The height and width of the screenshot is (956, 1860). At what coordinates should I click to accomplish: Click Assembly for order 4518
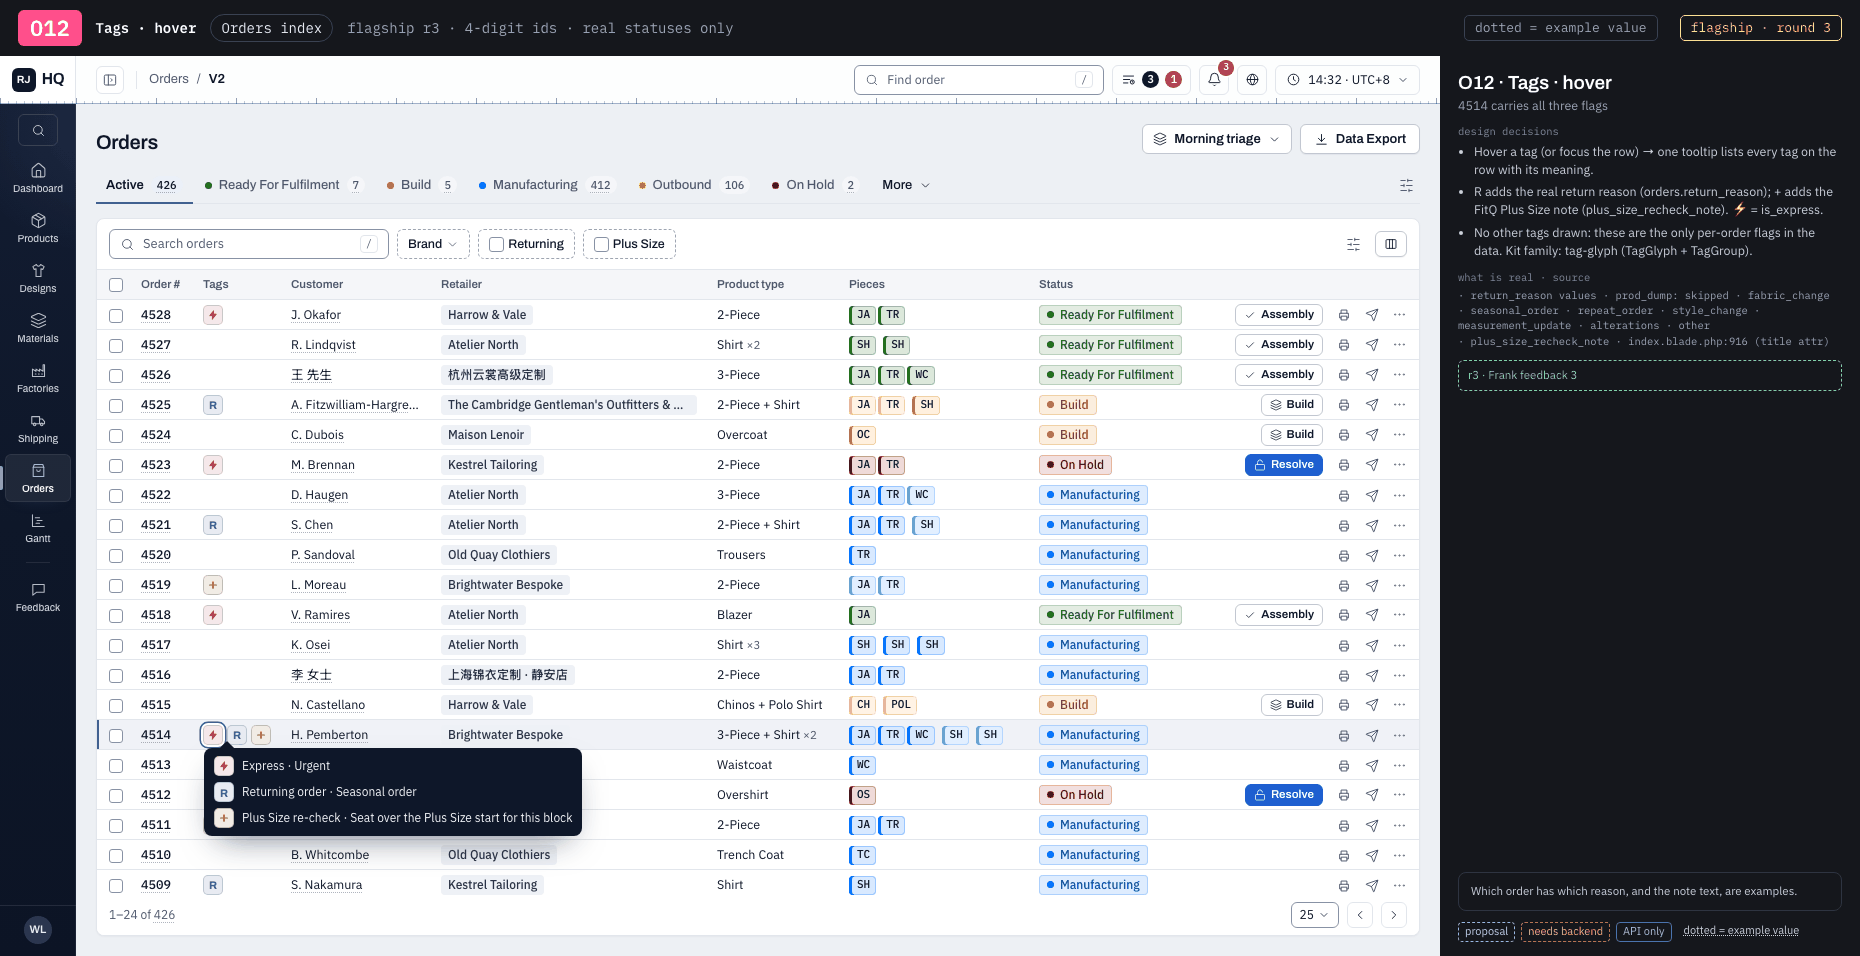point(1279,615)
